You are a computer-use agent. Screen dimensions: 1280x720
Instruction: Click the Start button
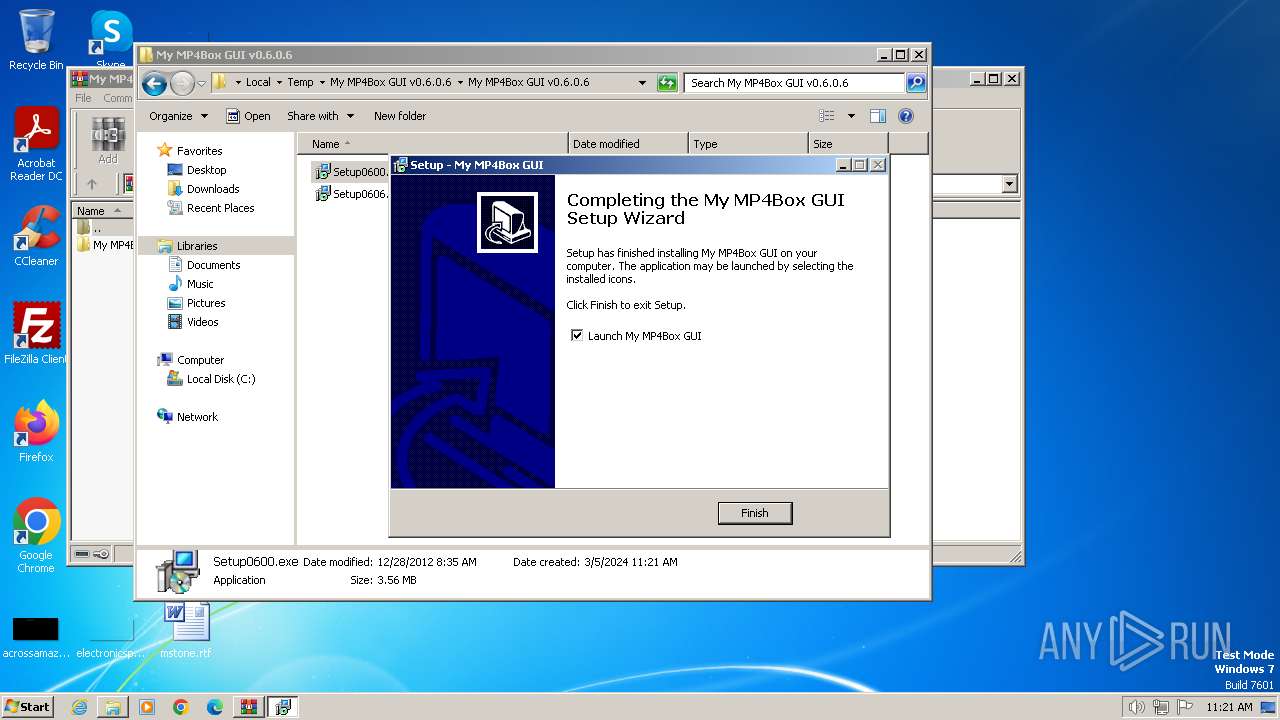click(28, 707)
